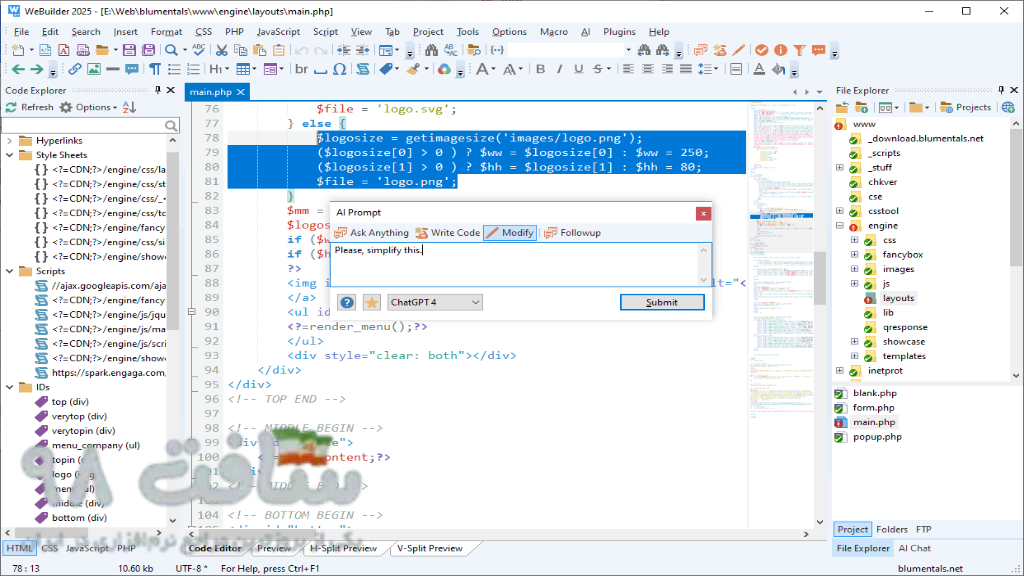Insert a hyperlink with the chain icon
The width and height of the screenshot is (1024, 576).
pos(74,69)
